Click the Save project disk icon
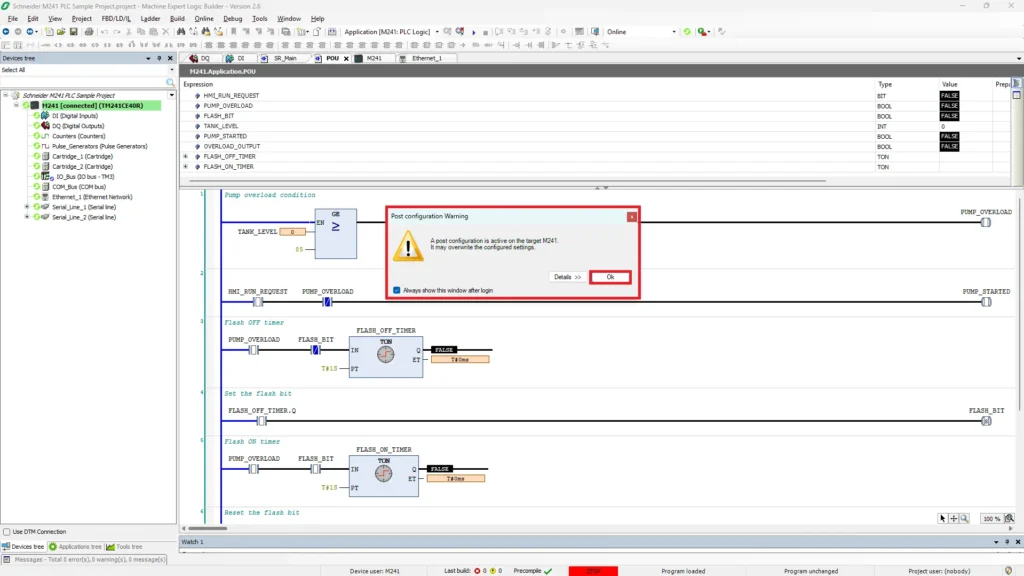This screenshot has width=1024, height=576. 73,31
